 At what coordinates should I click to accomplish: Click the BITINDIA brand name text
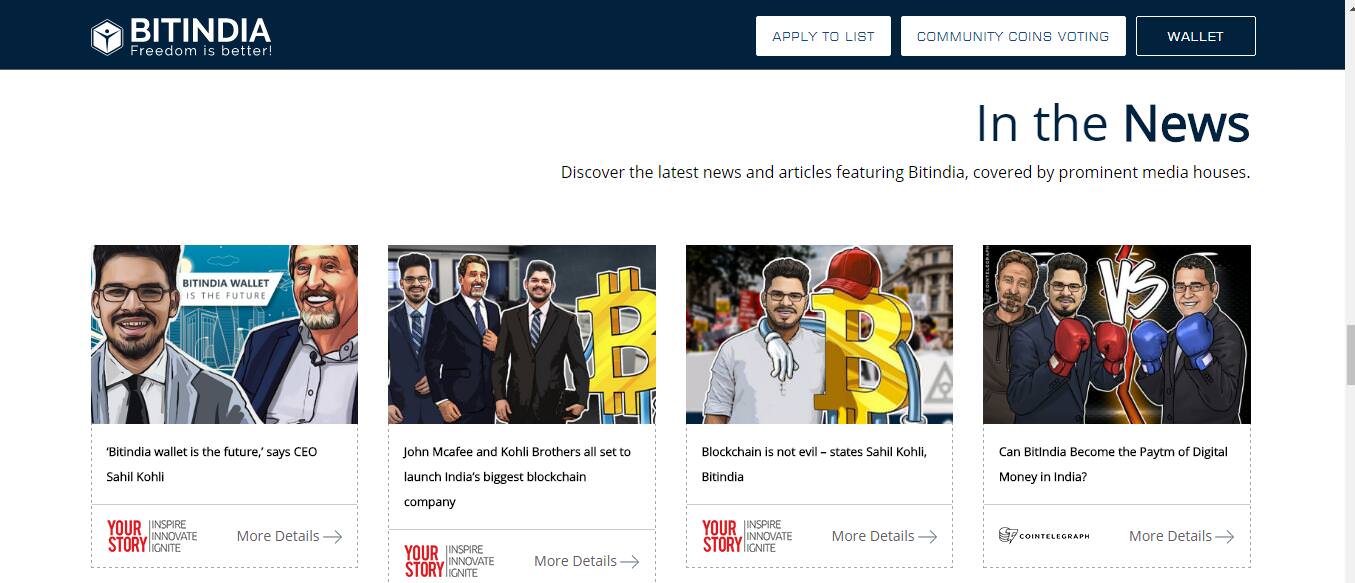click(200, 30)
